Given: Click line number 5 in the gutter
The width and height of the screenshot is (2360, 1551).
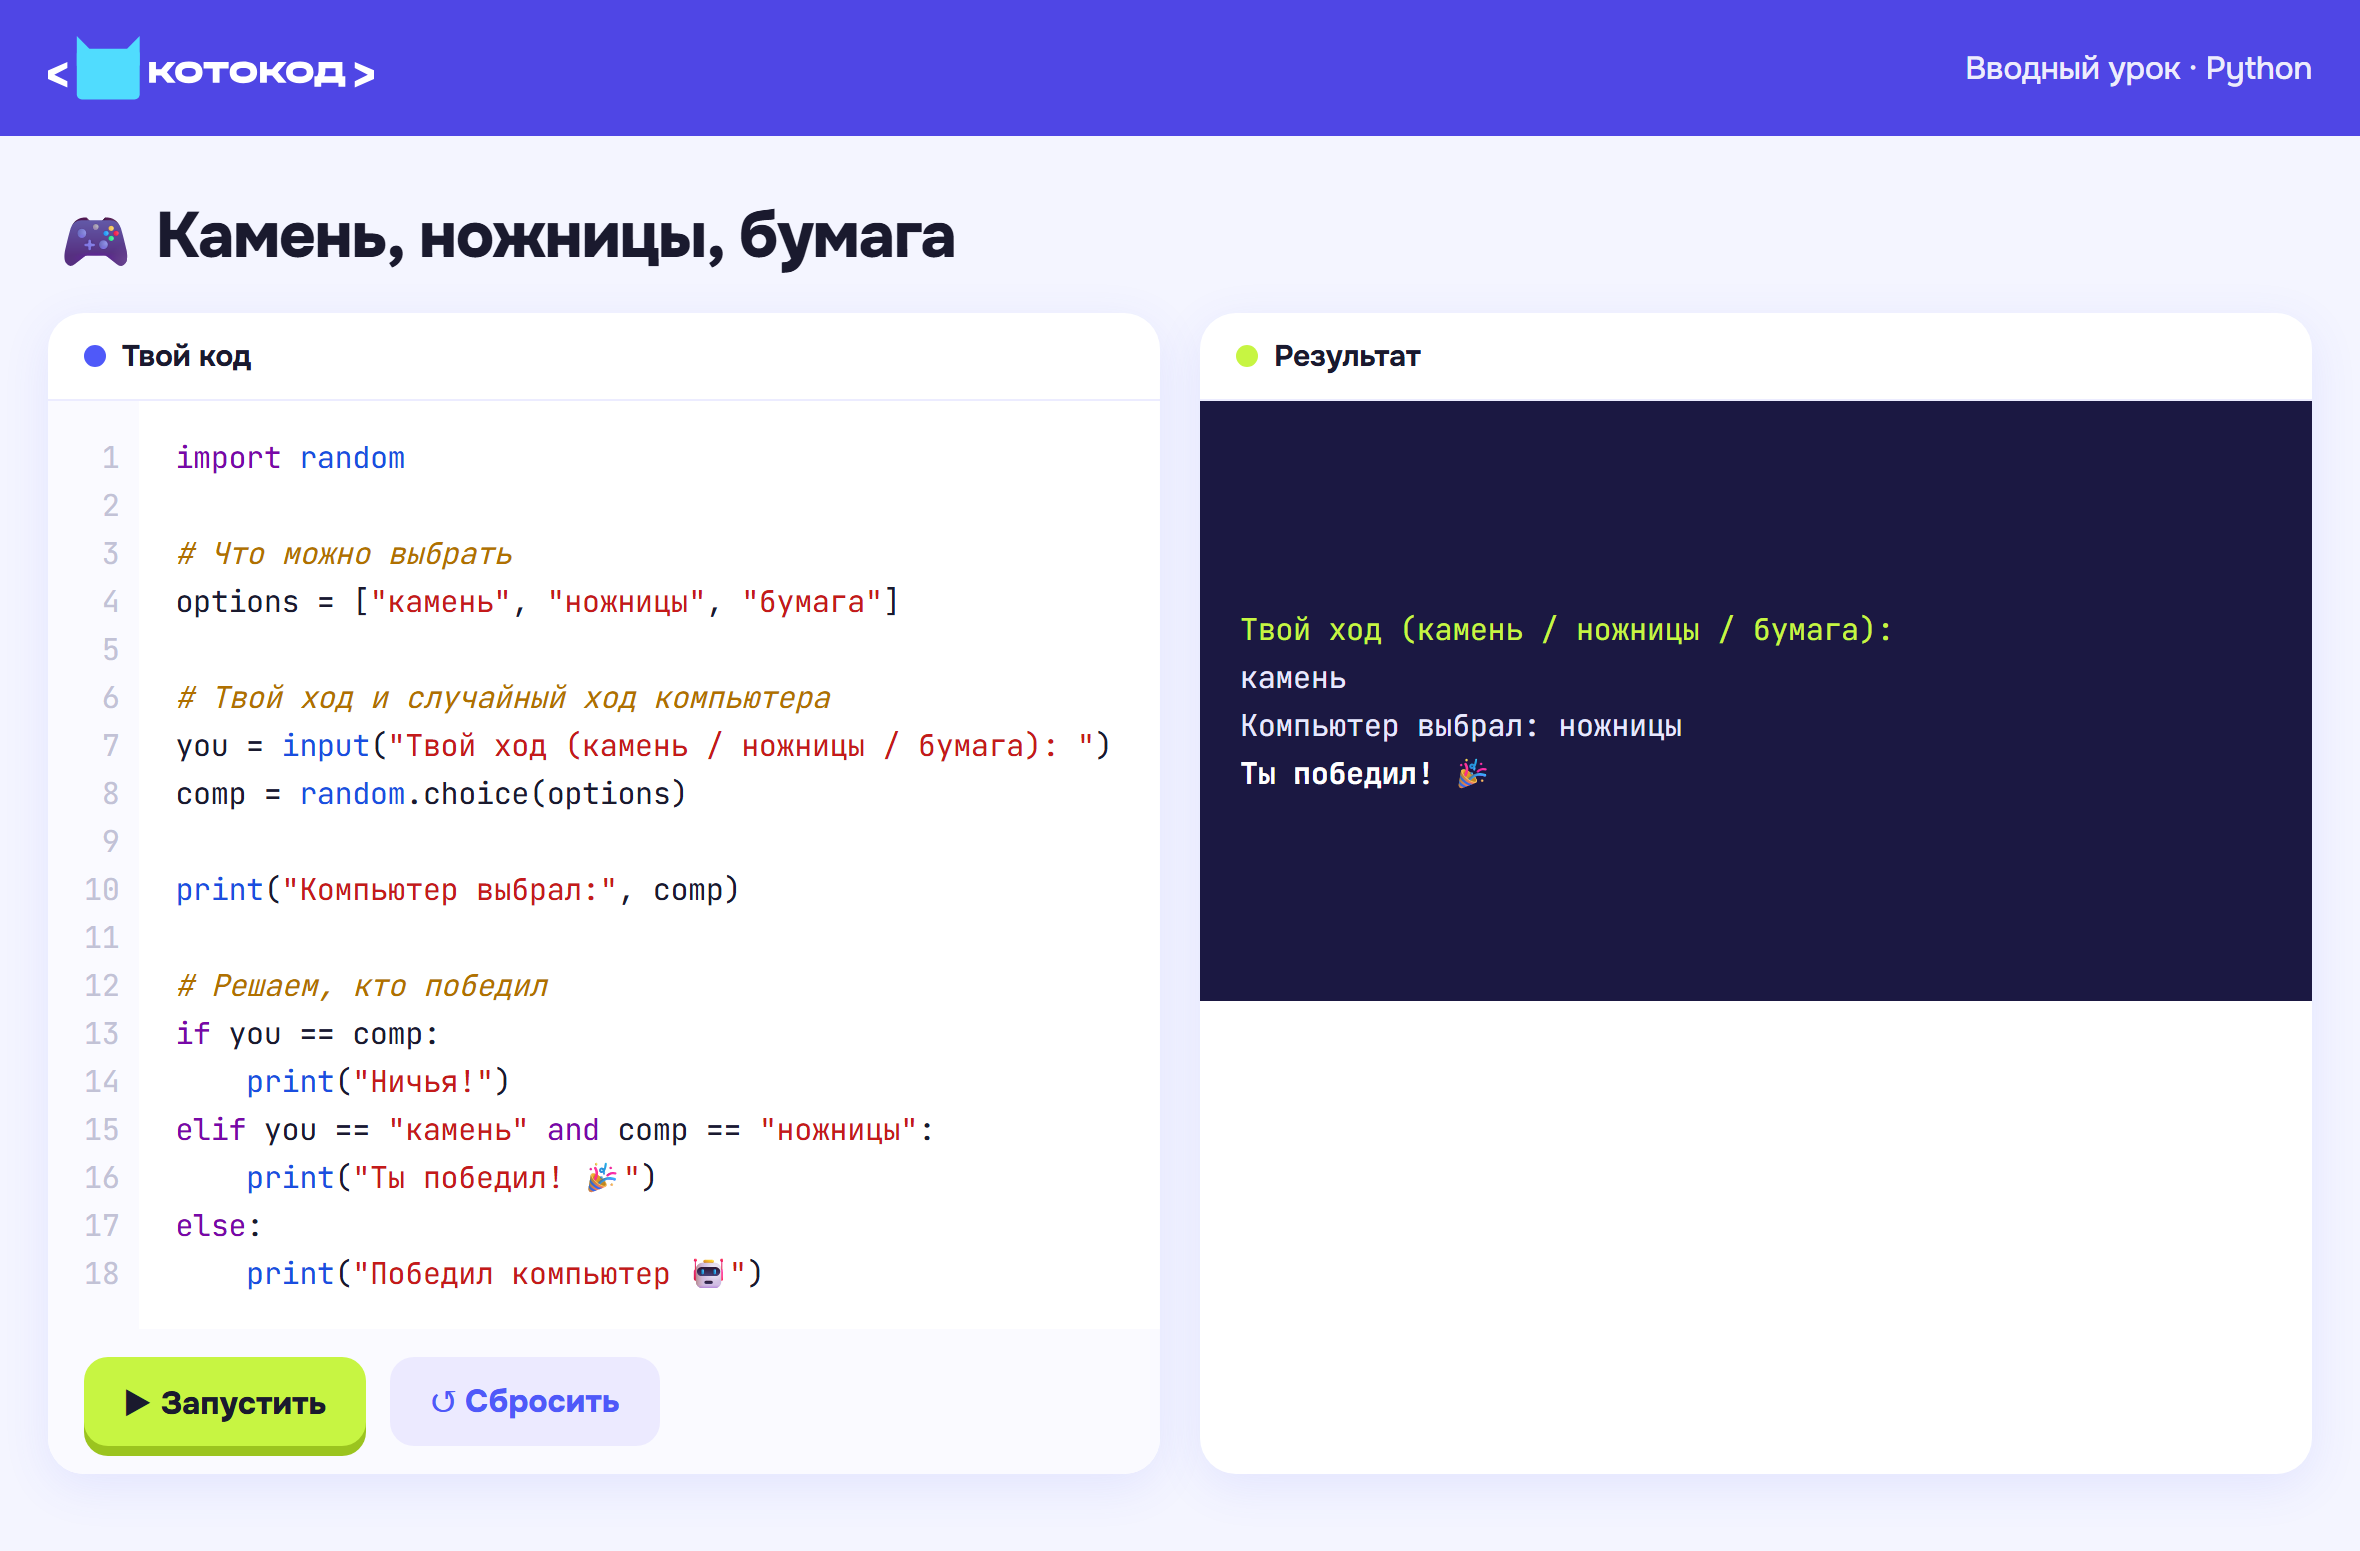Looking at the screenshot, I should click(x=110, y=649).
